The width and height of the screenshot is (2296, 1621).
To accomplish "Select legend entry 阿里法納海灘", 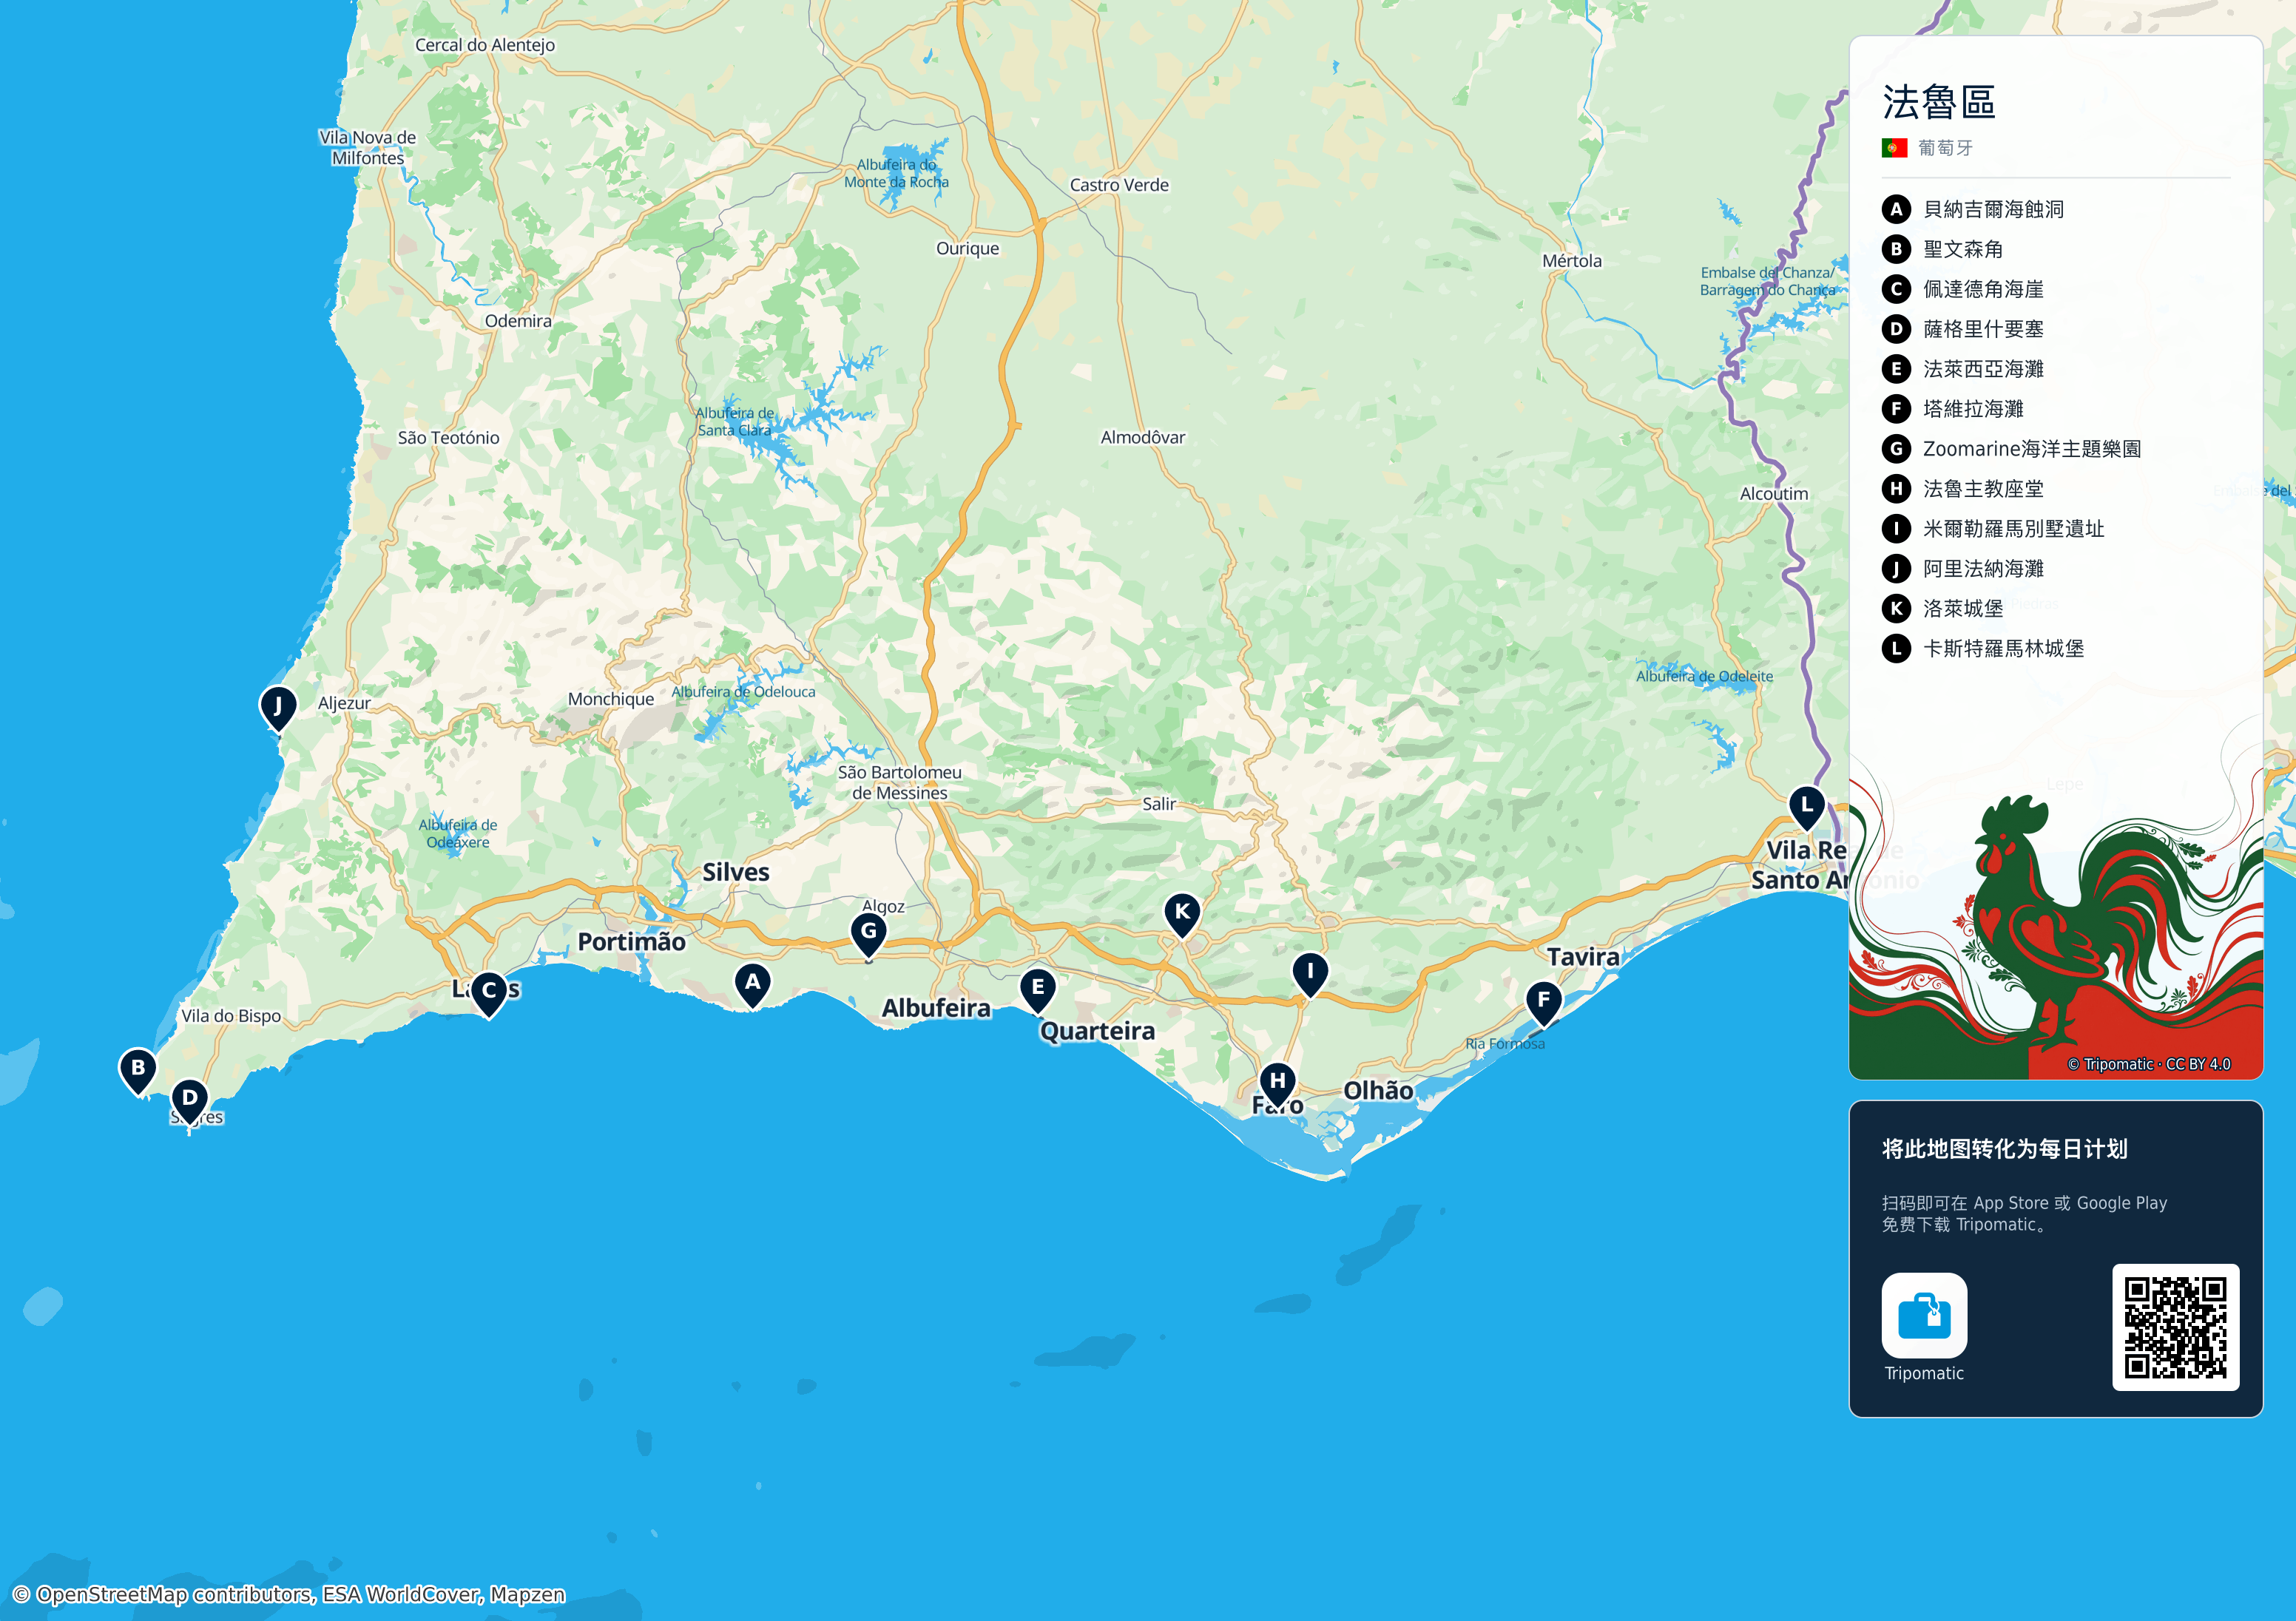I will pyautogui.click(x=1983, y=569).
